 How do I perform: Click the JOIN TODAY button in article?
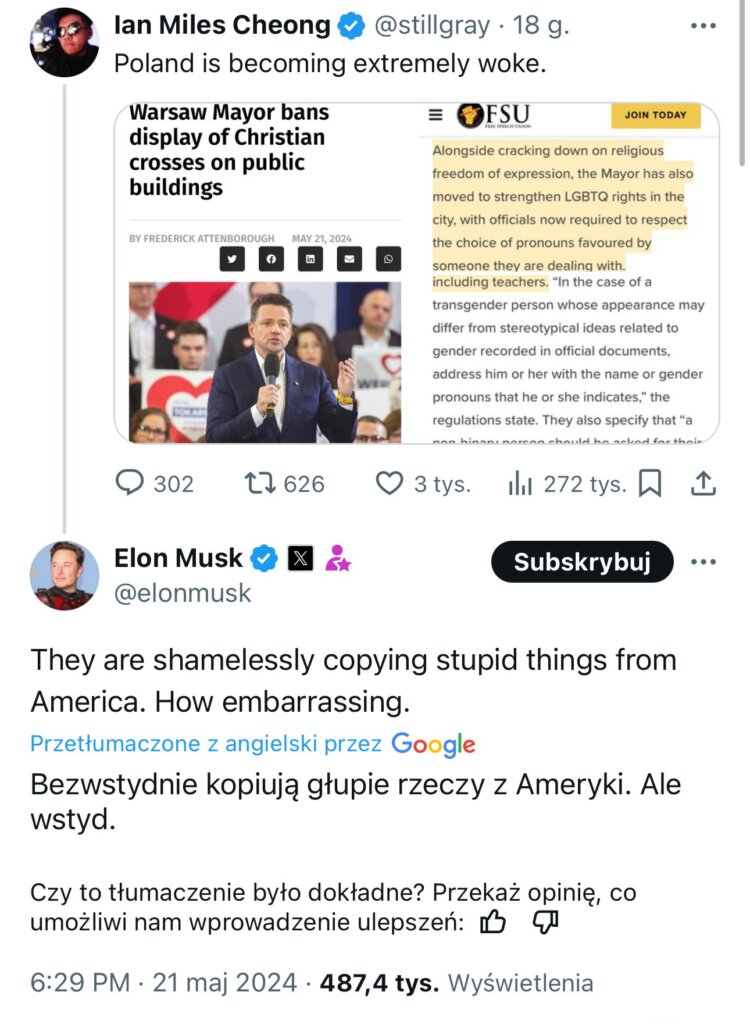(x=655, y=115)
